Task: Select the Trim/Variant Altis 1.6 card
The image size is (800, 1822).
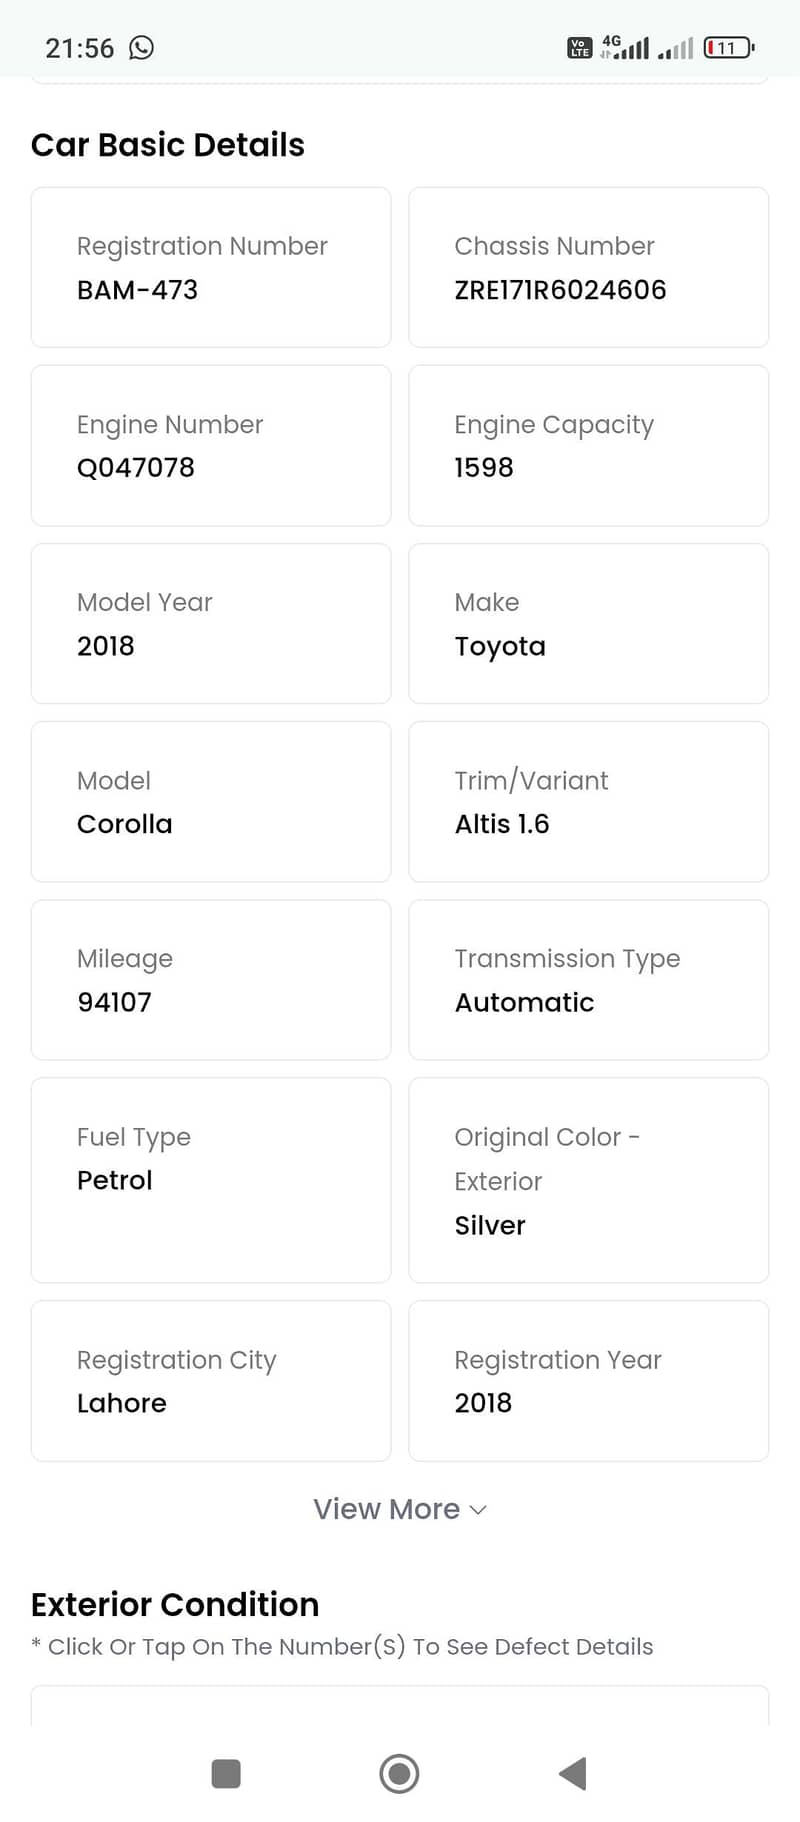Action: point(588,802)
